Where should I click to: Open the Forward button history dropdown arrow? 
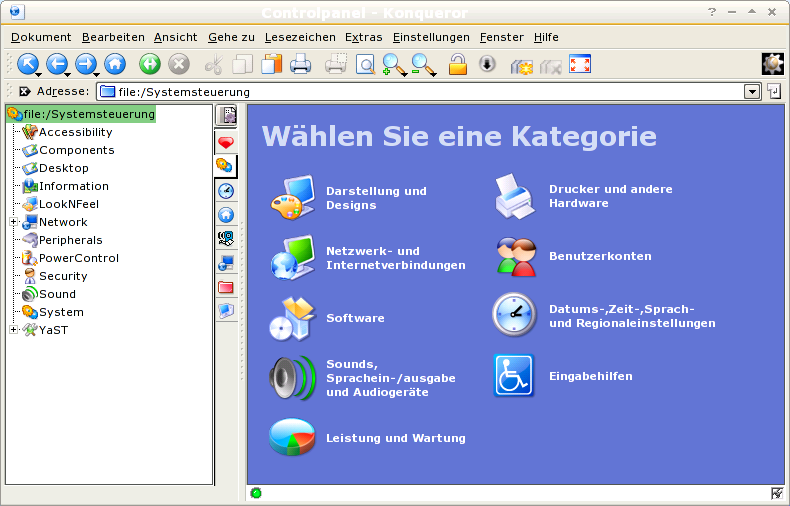point(96,75)
